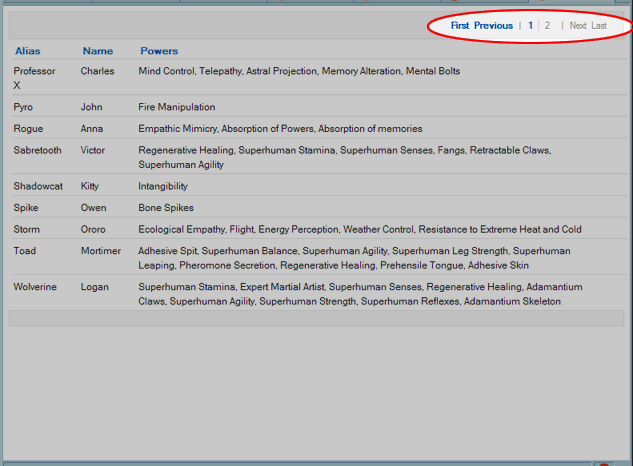
Task: Select the Shadowcat alias cell
Action: [x=38, y=186]
